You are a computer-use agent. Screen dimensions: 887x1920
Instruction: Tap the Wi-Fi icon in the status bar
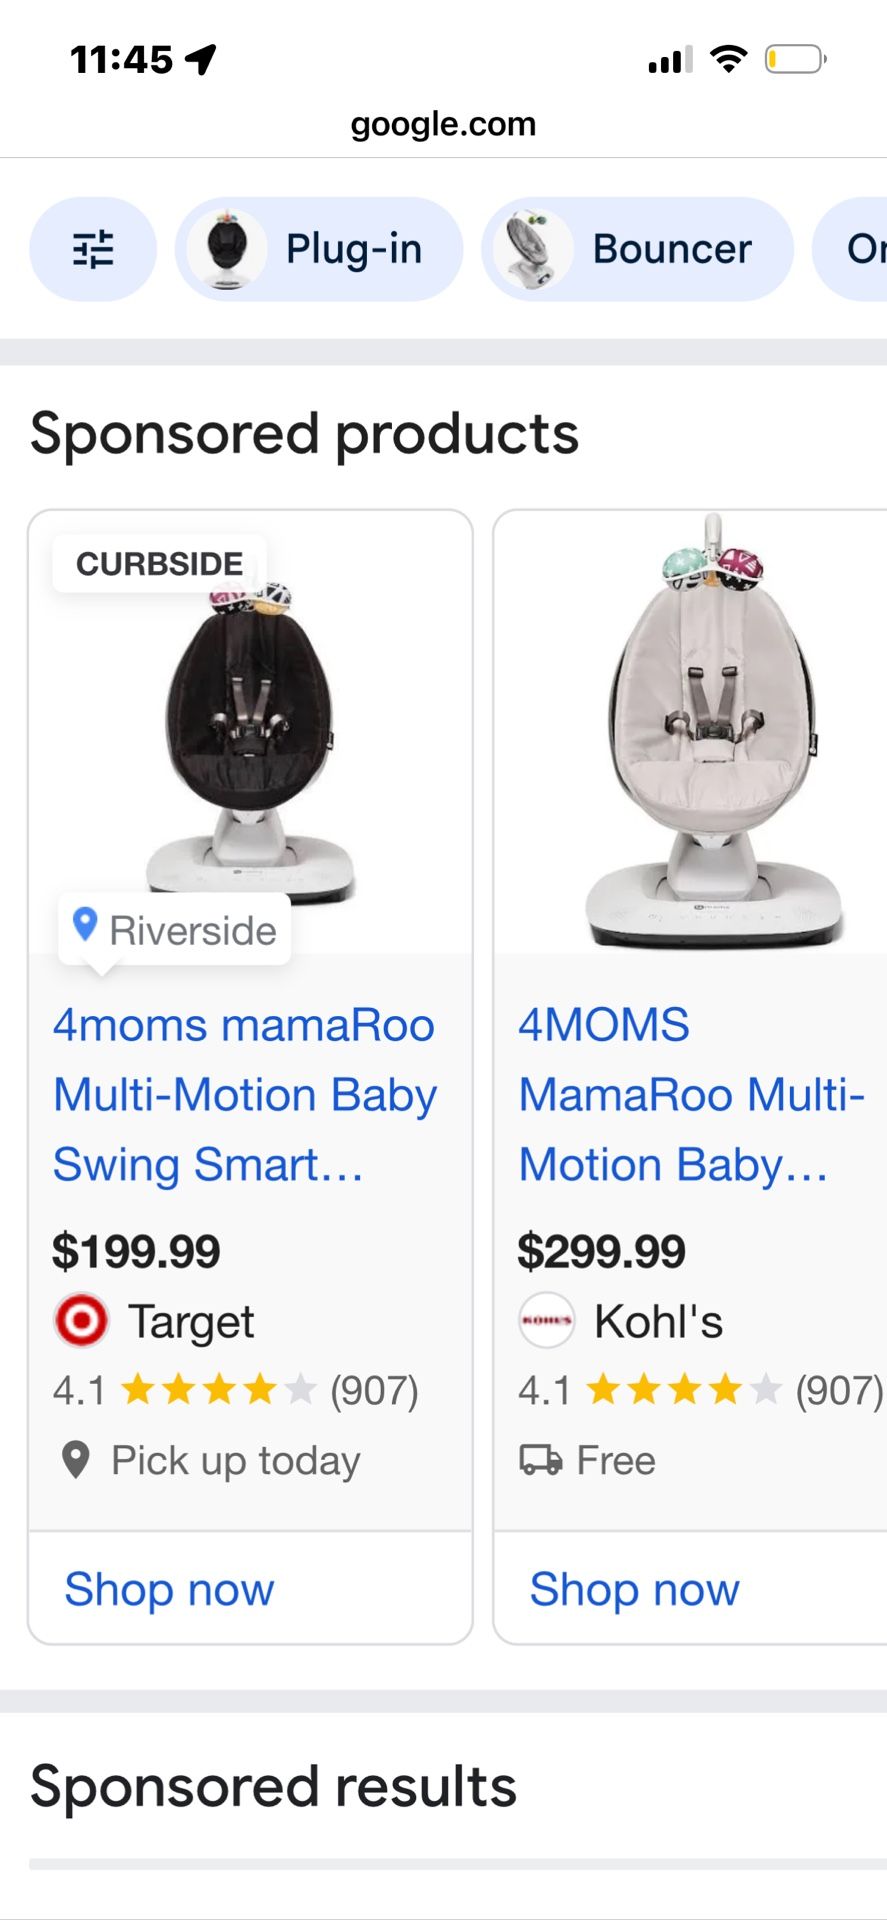731,59
